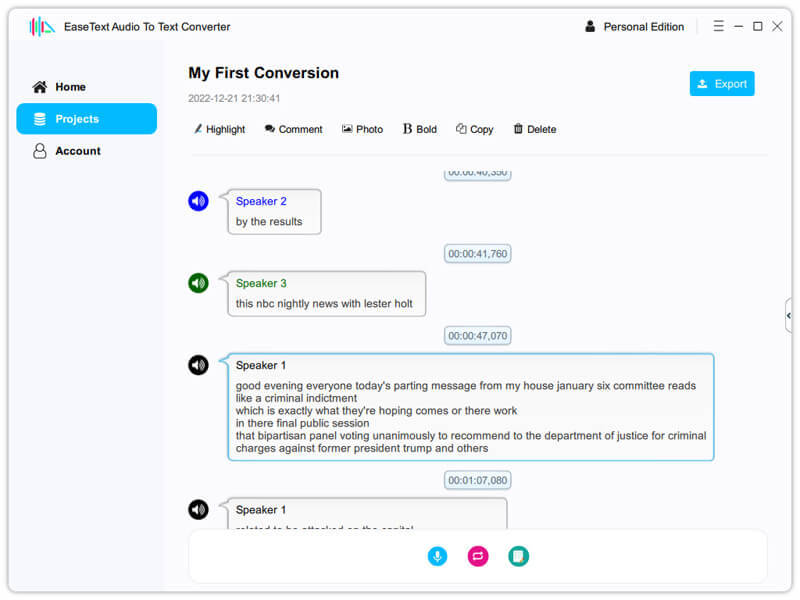Insert a Photo from the toolbar
The image size is (800, 600).
(362, 129)
